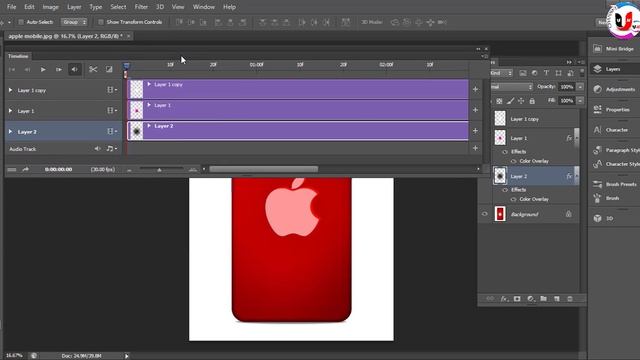Click Create new group folder icon
The image size is (640, 360).
click(543, 299)
